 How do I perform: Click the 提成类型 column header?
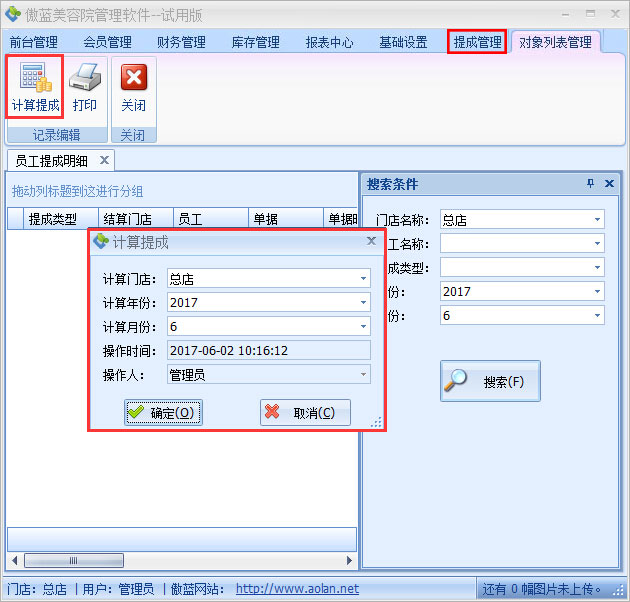(x=61, y=219)
